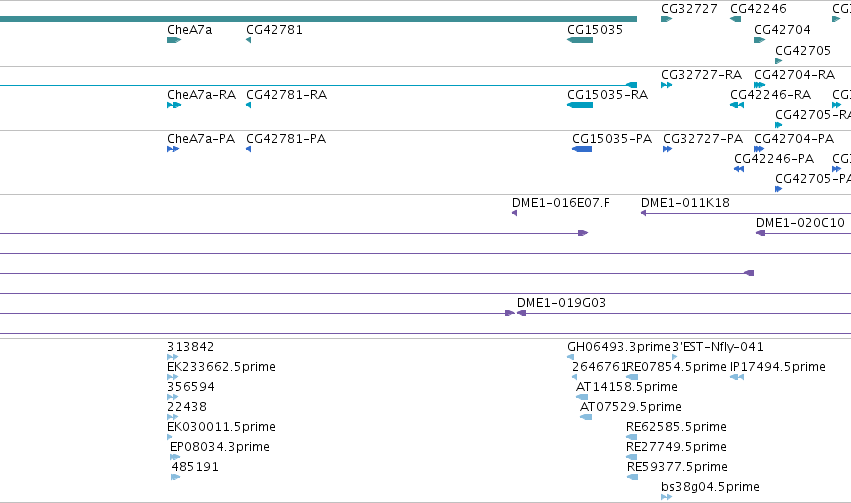Screen dimensions: 851x503
Task: Click the DME1-016E07.F clone marker
Action: point(515,213)
